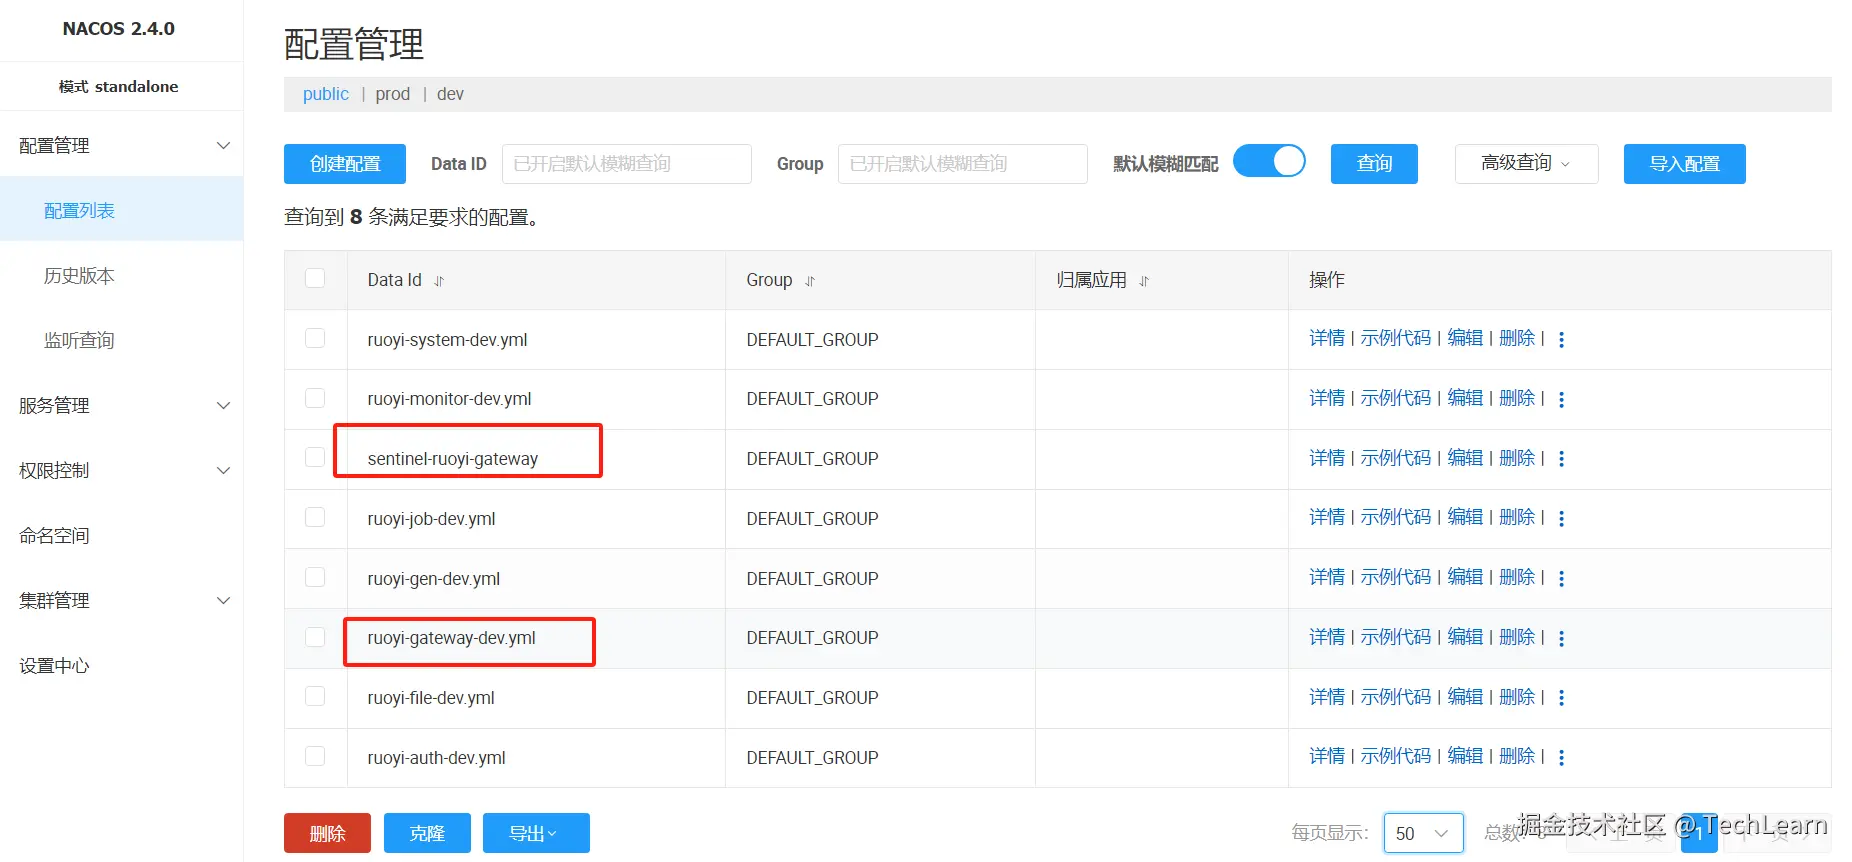Sort table by Group column
Image resolution: width=1852 pixels, height=862 pixels.
[810, 281]
